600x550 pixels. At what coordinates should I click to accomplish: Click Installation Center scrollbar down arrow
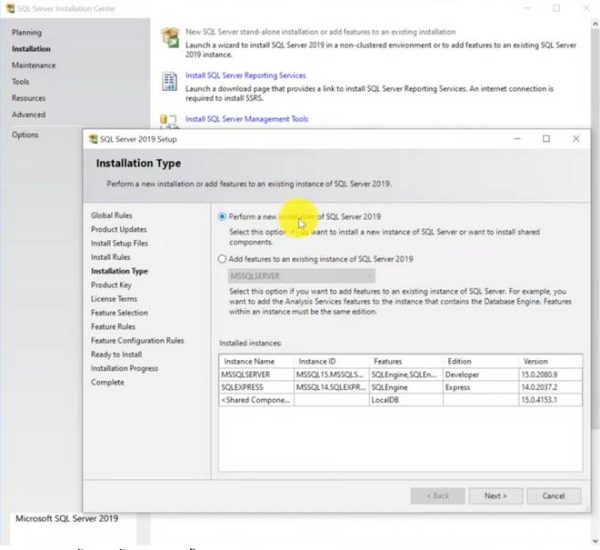[595, 541]
